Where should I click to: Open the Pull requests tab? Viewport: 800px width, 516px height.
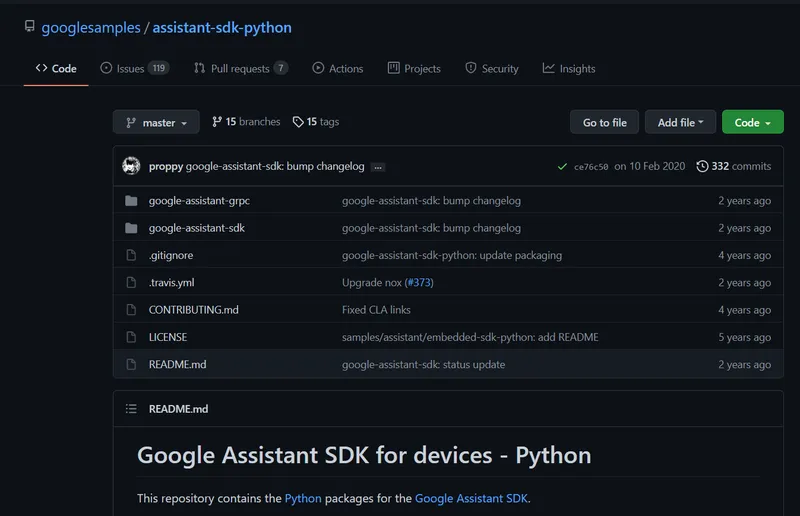click(x=241, y=68)
